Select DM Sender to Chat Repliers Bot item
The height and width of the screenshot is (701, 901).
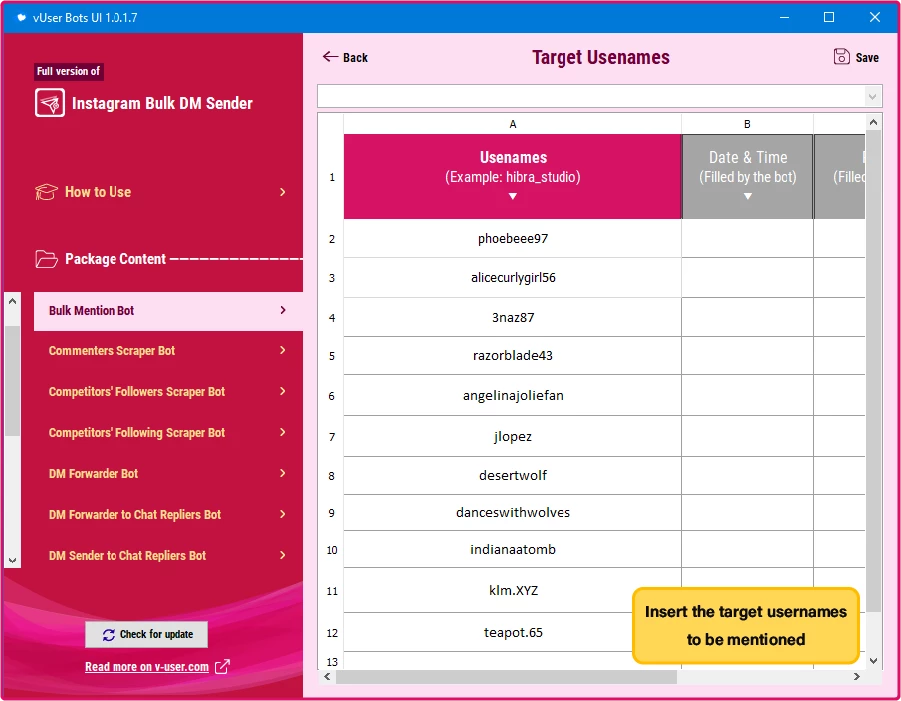168,556
